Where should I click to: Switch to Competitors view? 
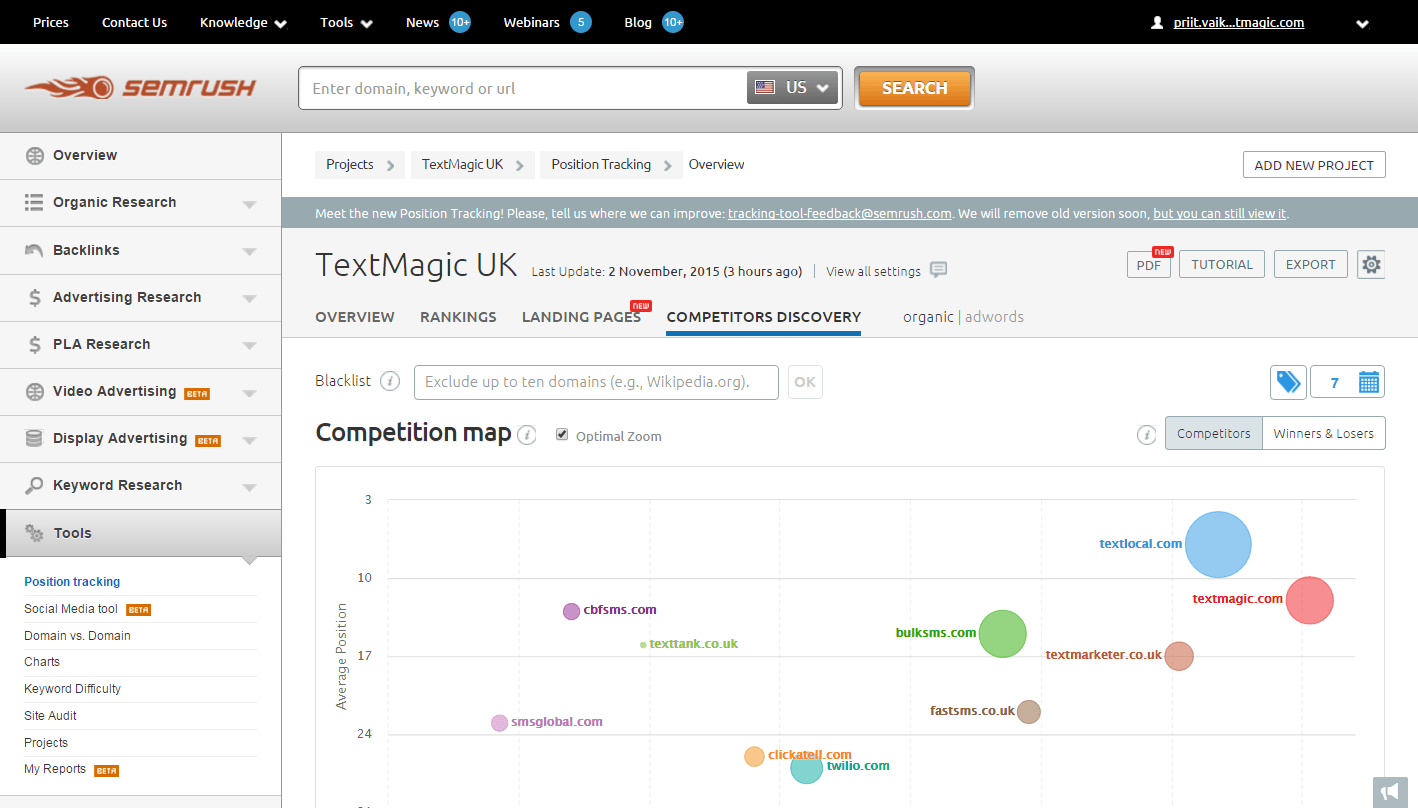[x=1214, y=433]
